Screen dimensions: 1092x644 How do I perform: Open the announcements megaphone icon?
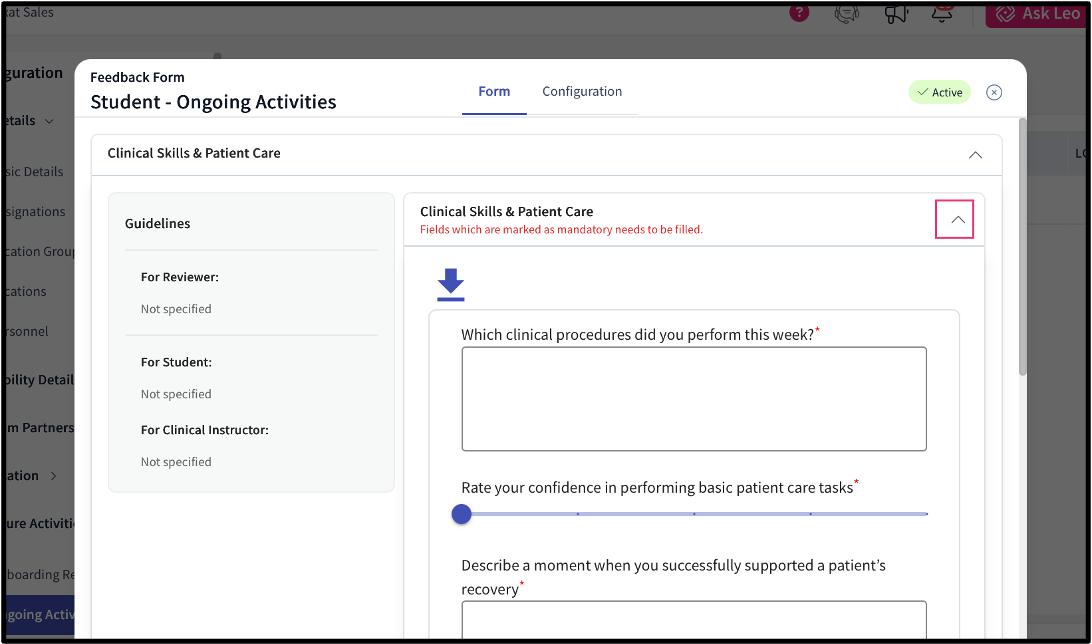tap(895, 13)
